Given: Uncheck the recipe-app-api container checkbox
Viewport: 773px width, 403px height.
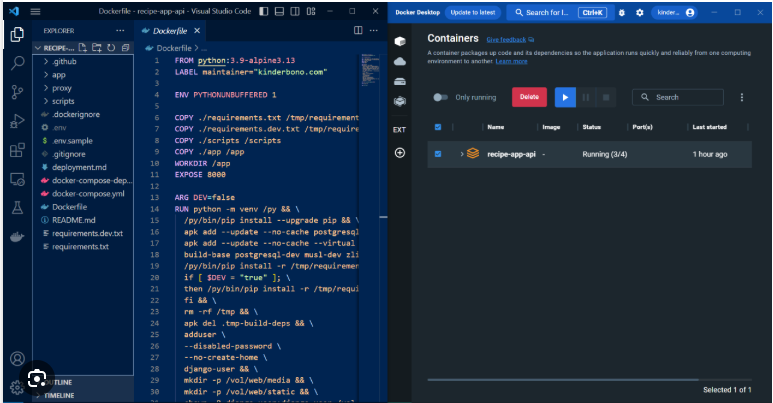Looking at the screenshot, I should (x=438, y=154).
